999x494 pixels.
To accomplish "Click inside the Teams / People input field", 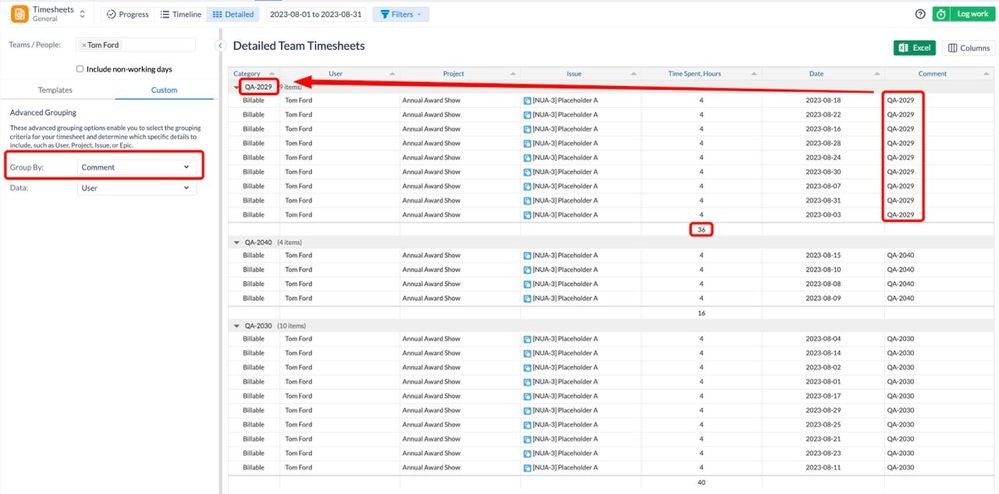I will click(x=136, y=45).
